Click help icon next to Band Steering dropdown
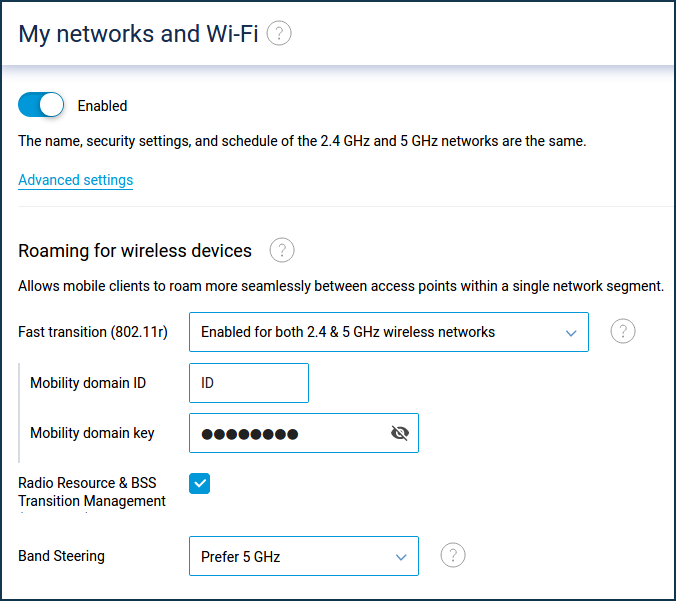Viewport: 676px width, 601px height. (453, 555)
